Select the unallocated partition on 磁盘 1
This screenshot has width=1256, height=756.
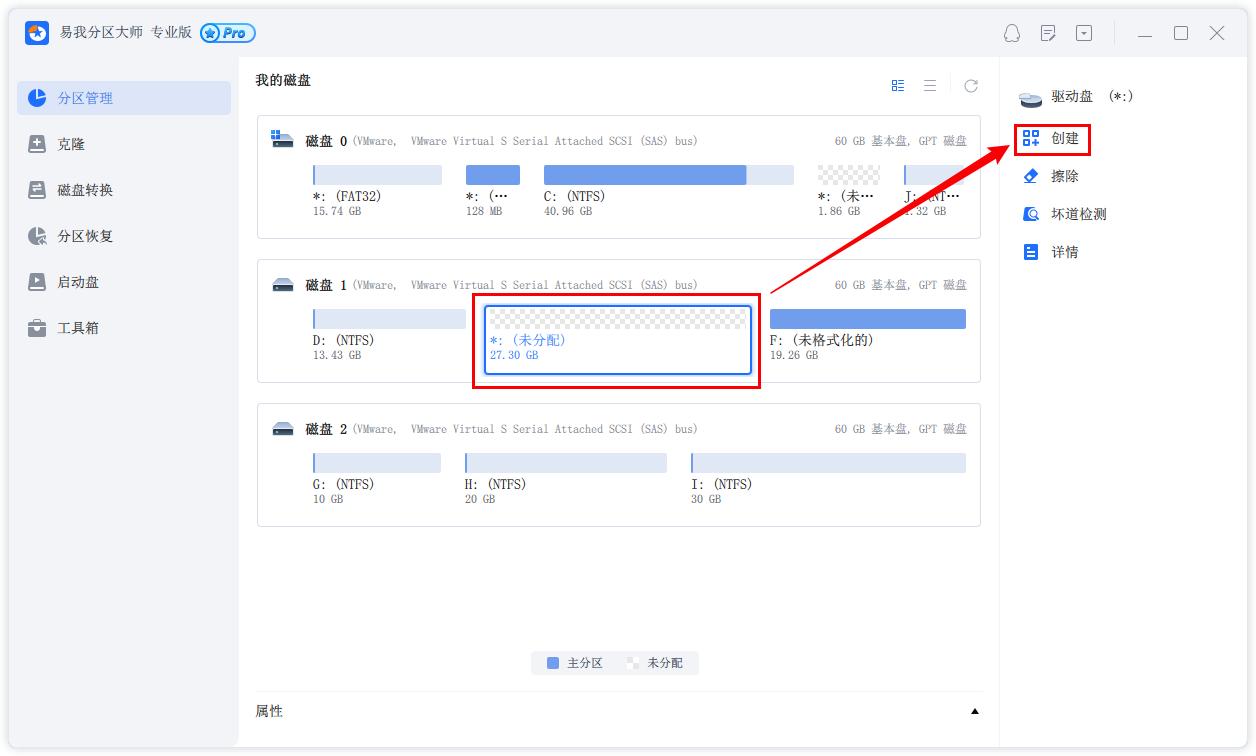[x=617, y=339]
